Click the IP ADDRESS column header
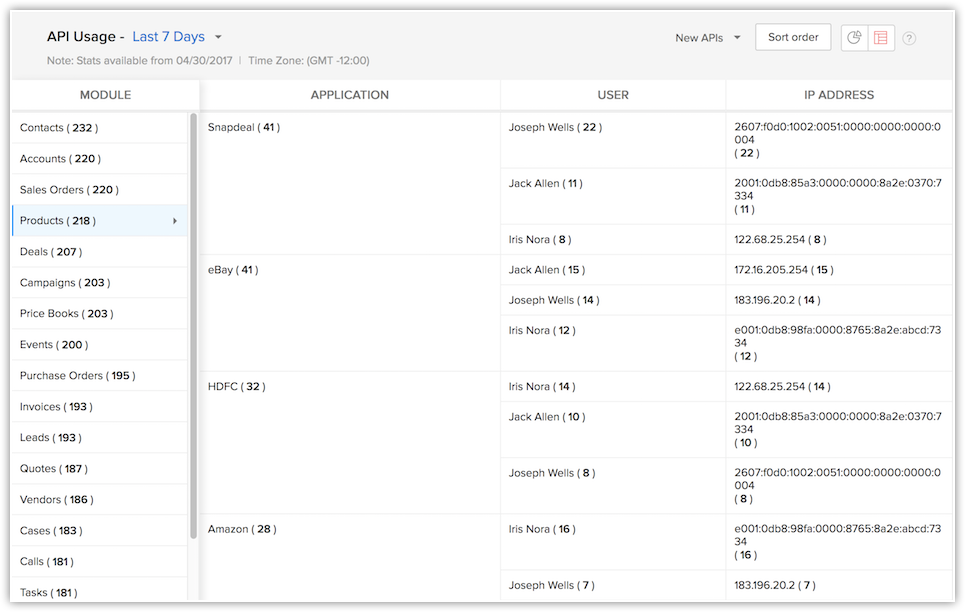This screenshot has height=612, width=965. pyautogui.click(x=839, y=95)
